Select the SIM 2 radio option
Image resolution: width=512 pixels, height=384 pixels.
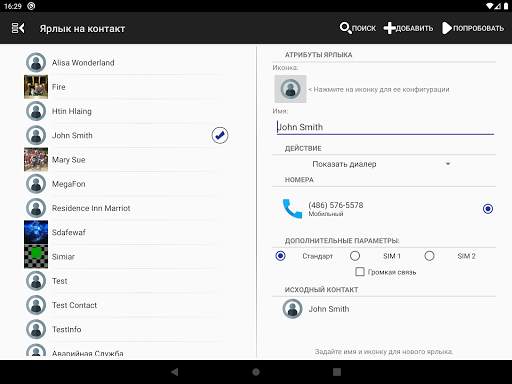(x=429, y=256)
